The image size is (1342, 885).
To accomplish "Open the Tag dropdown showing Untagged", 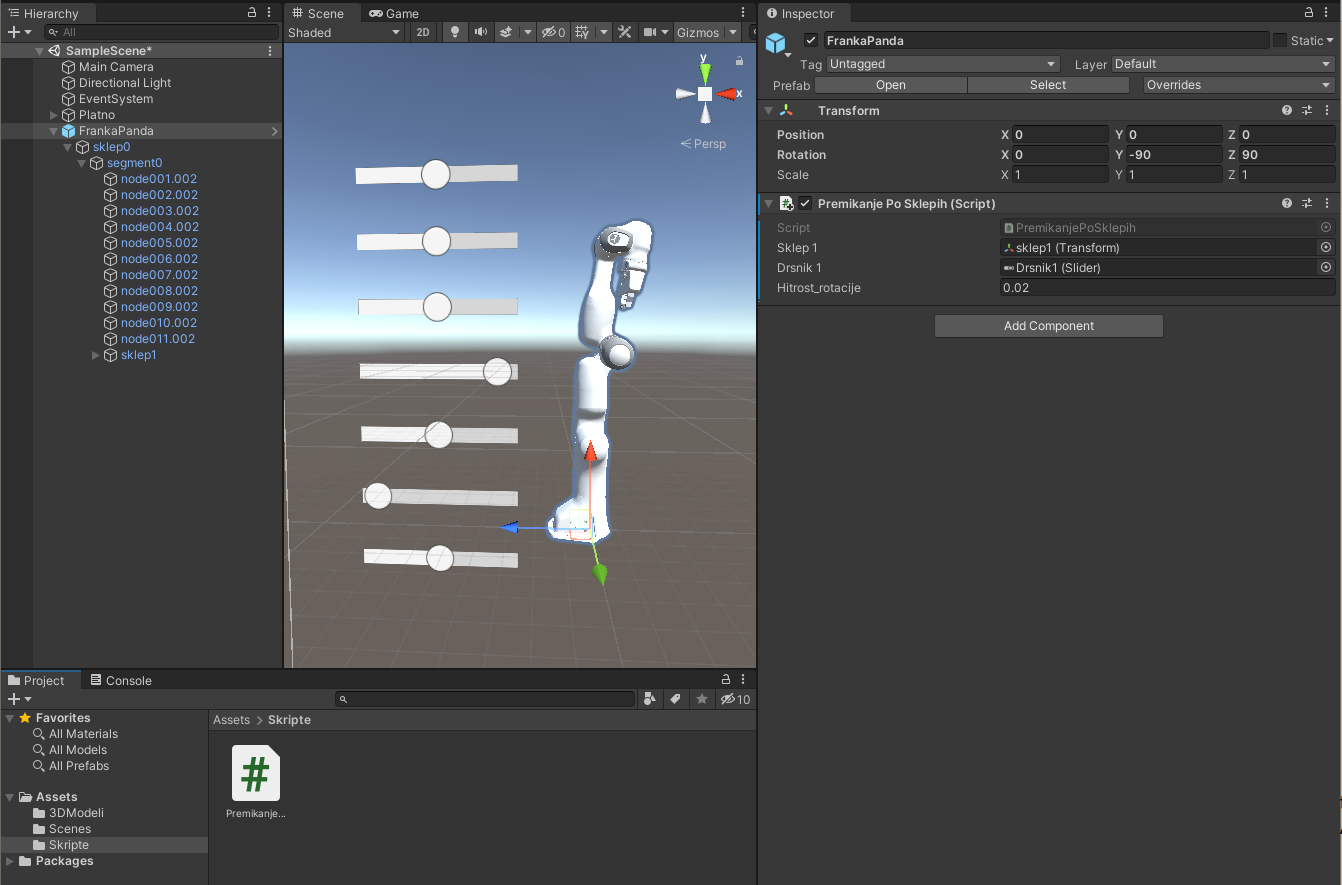I will [x=942, y=64].
